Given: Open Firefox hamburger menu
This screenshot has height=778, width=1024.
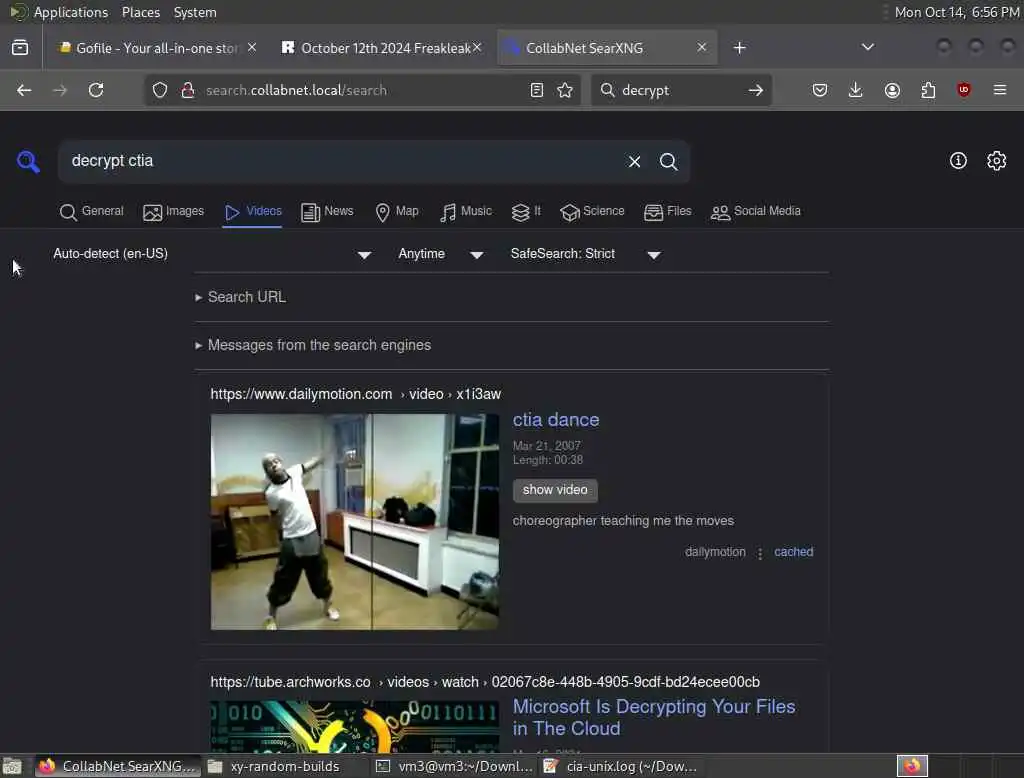Looking at the screenshot, I should coord(999,90).
